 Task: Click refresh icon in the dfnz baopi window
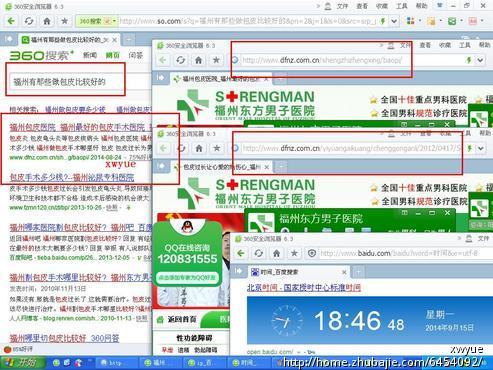click(x=180, y=60)
